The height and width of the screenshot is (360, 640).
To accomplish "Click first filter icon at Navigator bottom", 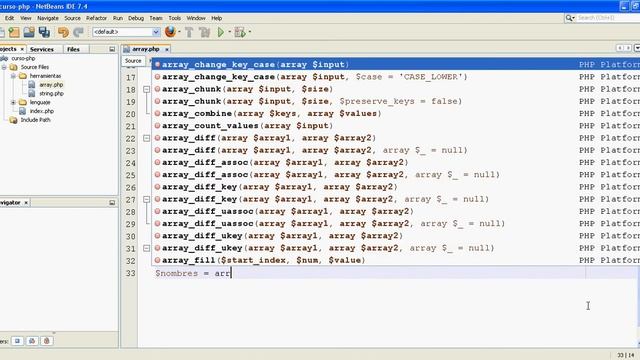I will pos(17,341).
